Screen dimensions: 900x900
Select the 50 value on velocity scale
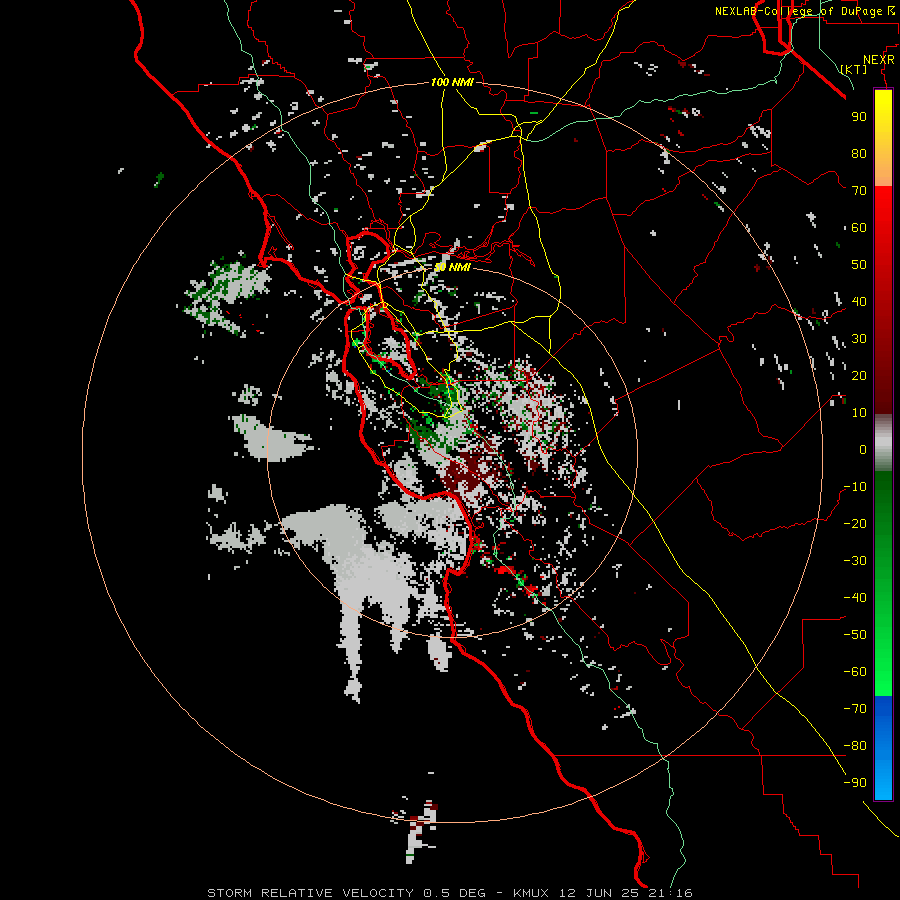[x=859, y=265]
